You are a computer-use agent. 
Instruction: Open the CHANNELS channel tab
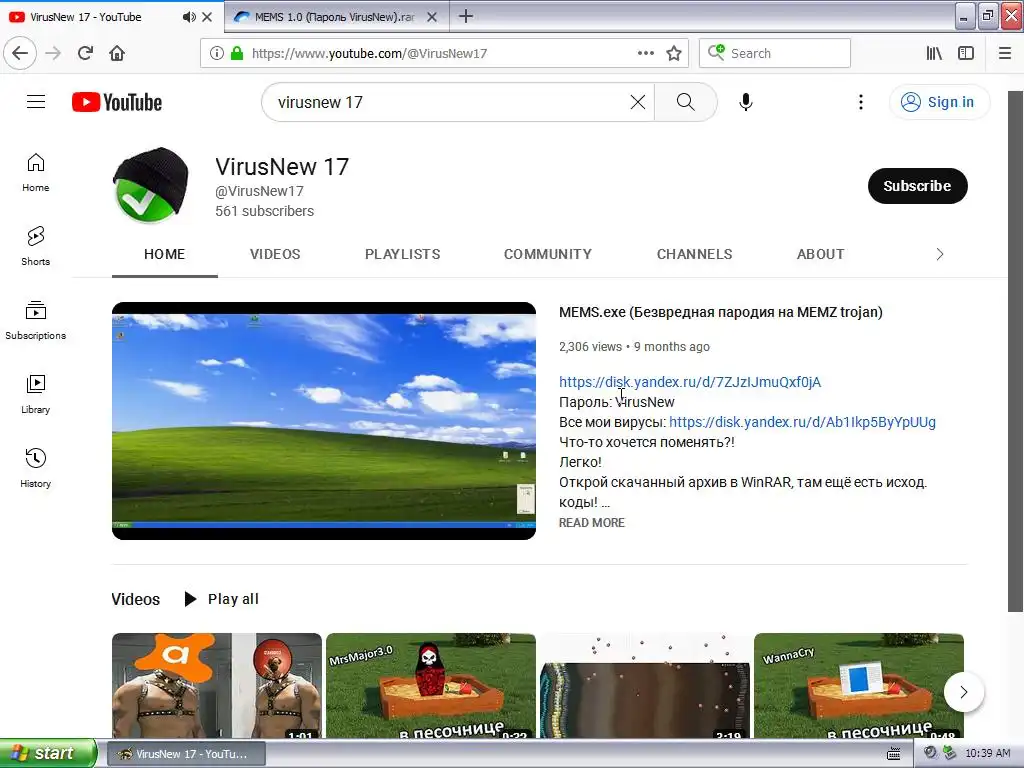(x=694, y=254)
